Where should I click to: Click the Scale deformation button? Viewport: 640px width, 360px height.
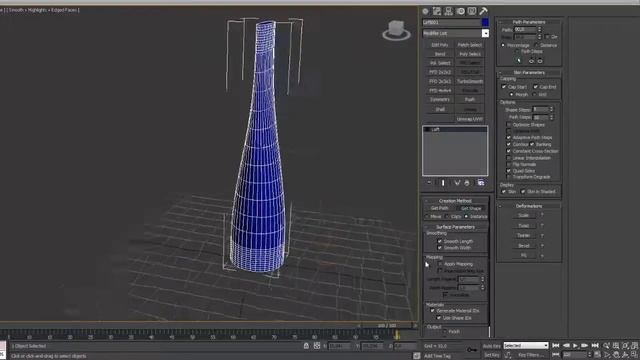(x=524, y=215)
